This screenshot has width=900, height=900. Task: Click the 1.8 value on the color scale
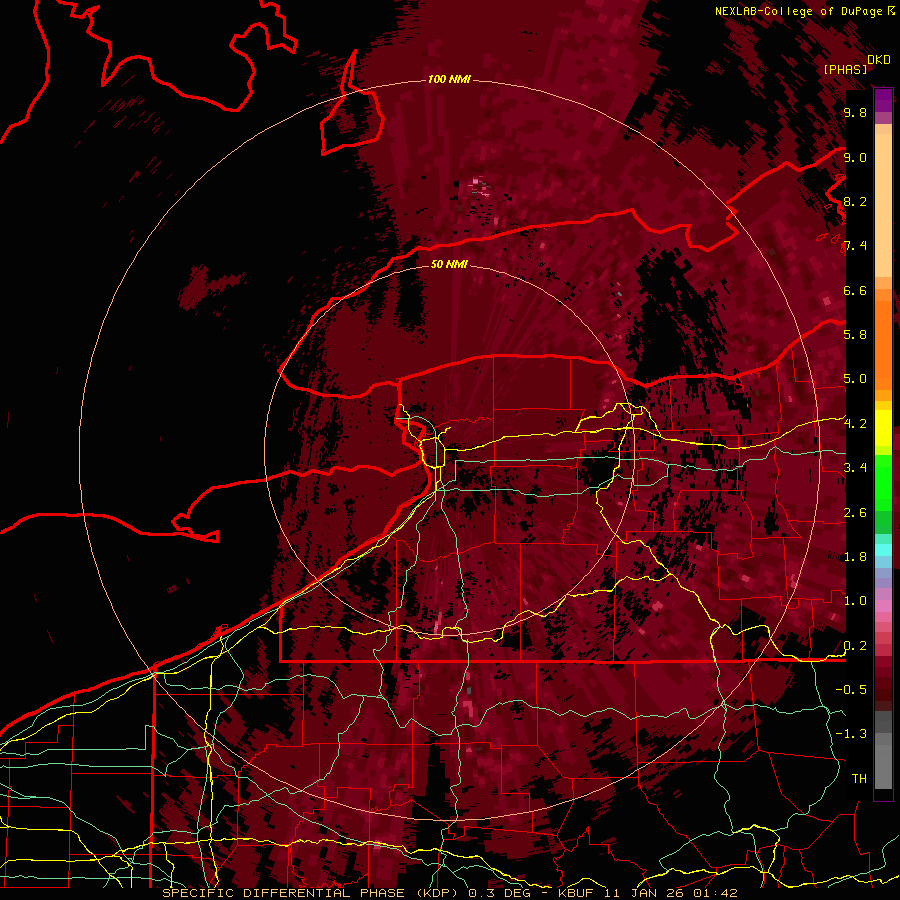(x=855, y=557)
